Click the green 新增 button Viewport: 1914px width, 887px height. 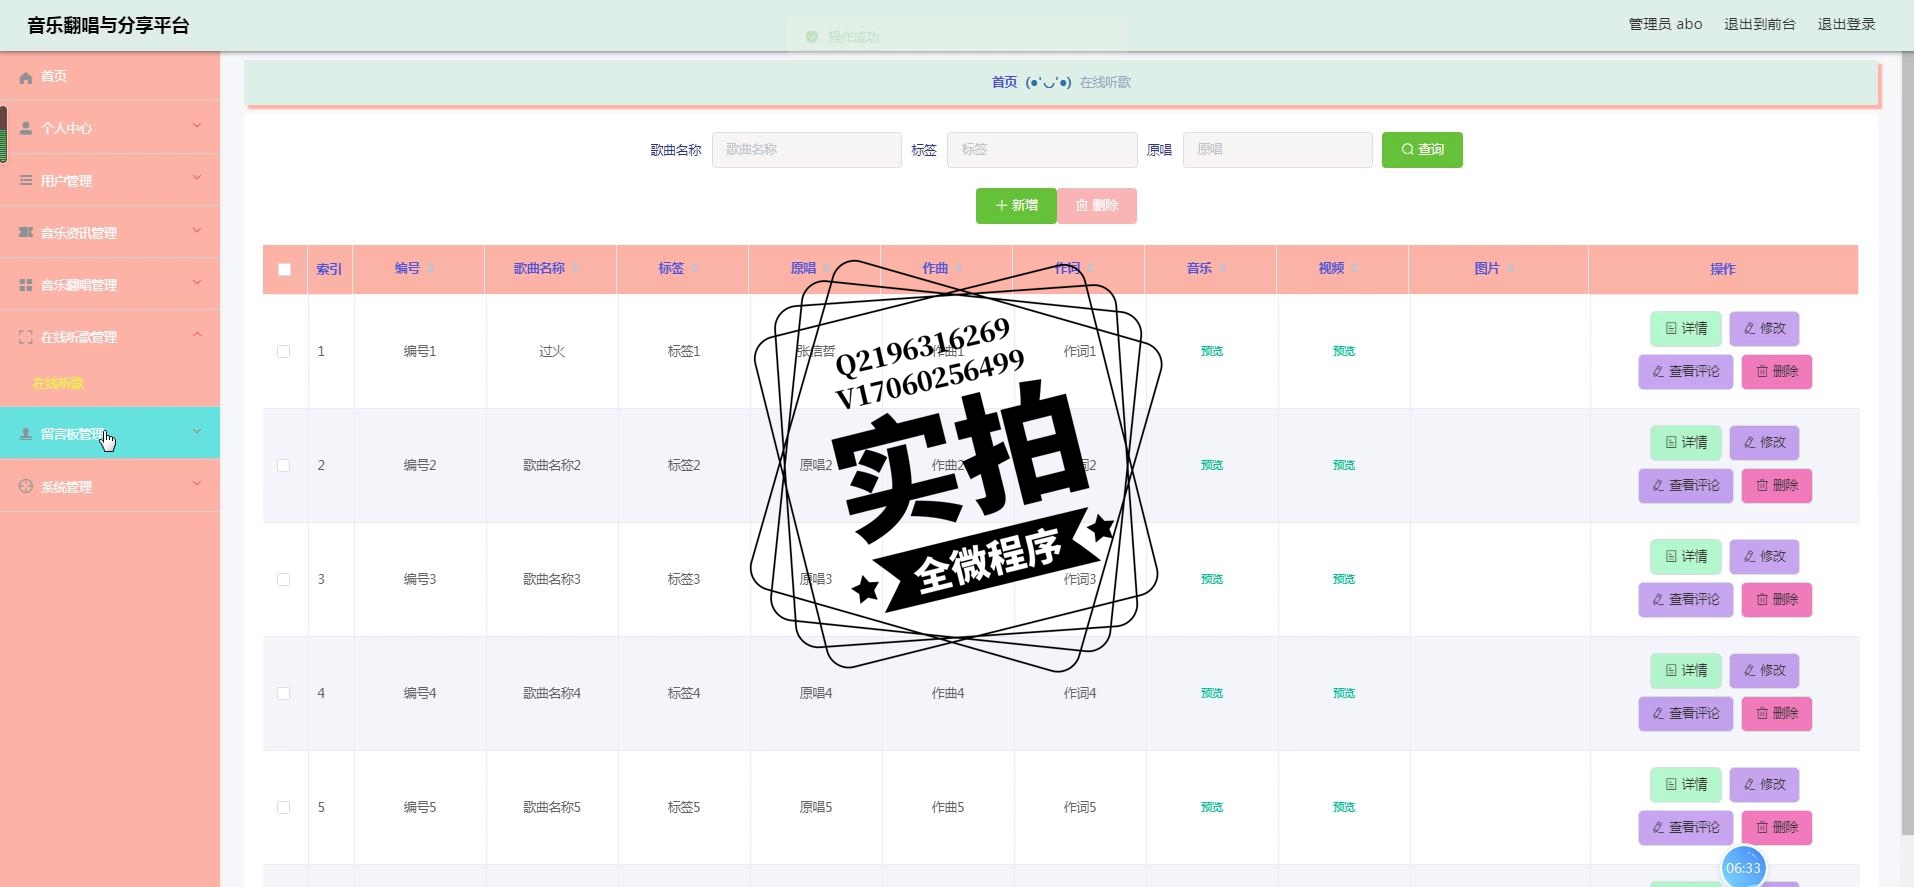click(x=1016, y=206)
